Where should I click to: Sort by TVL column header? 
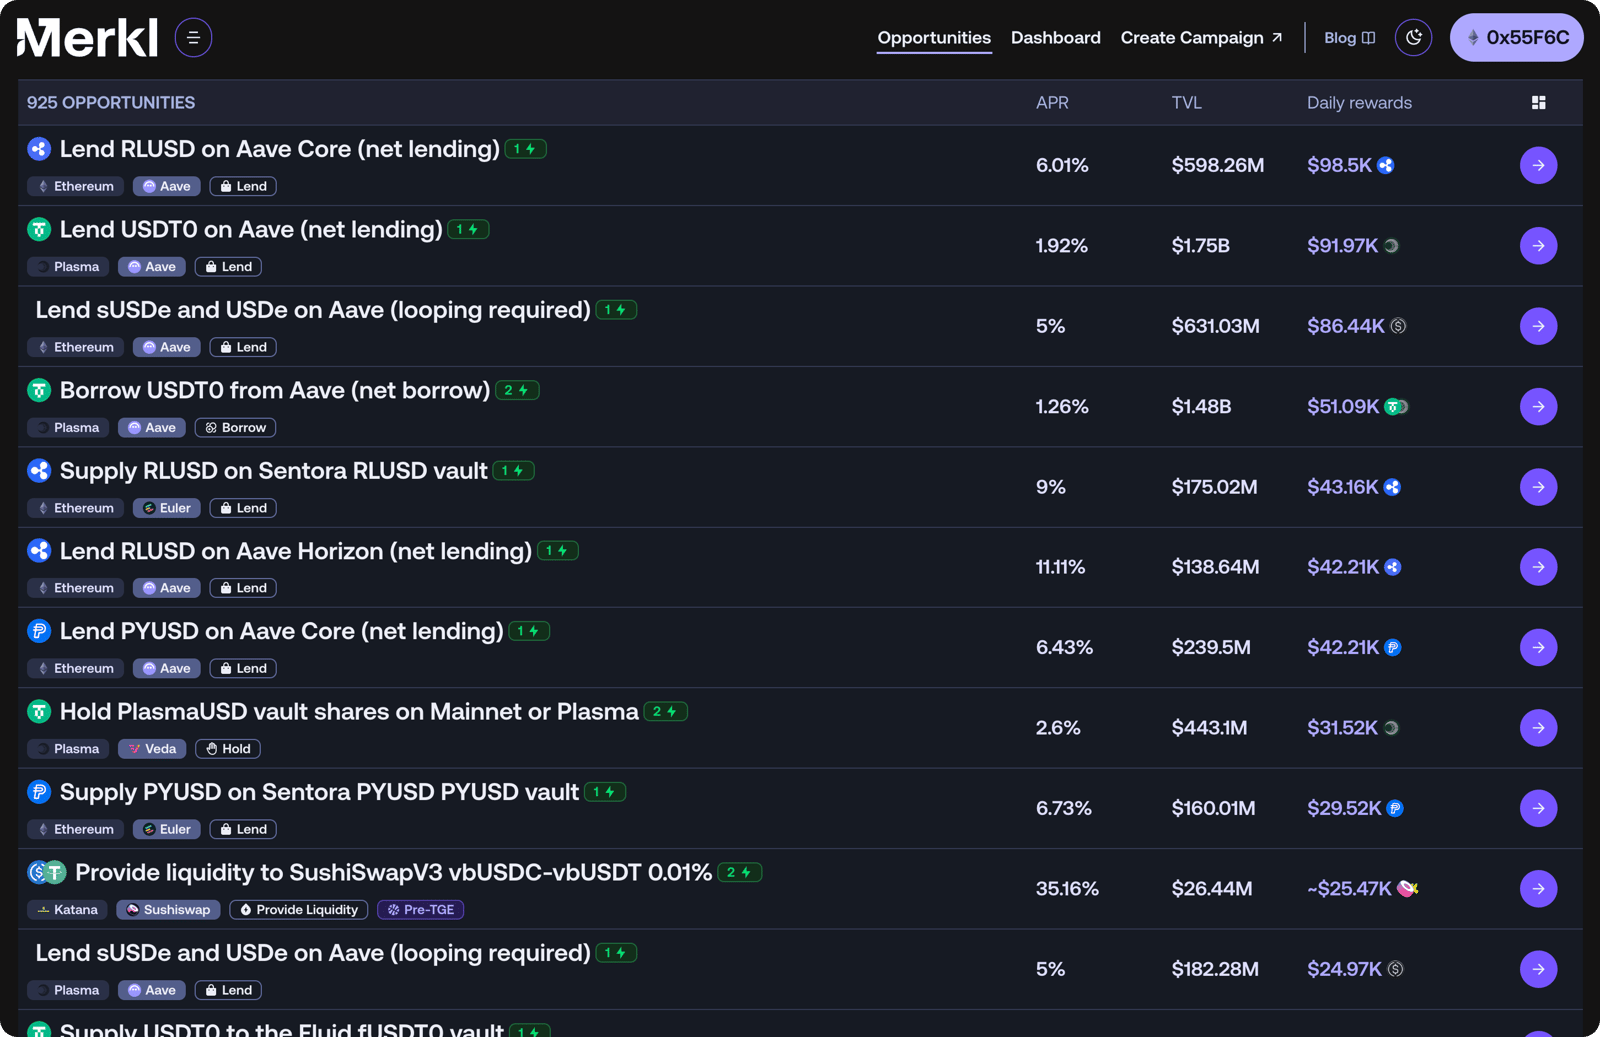[1186, 103]
